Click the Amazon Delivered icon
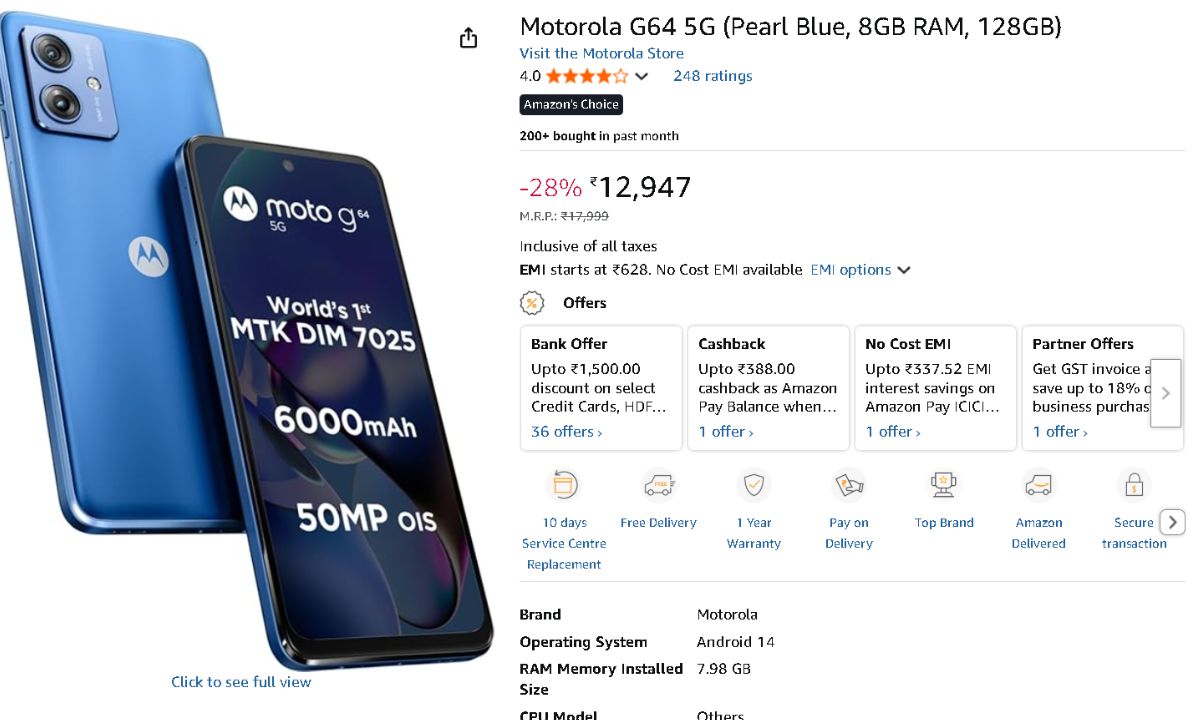This screenshot has width=1200, height=720. (1039, 486)
